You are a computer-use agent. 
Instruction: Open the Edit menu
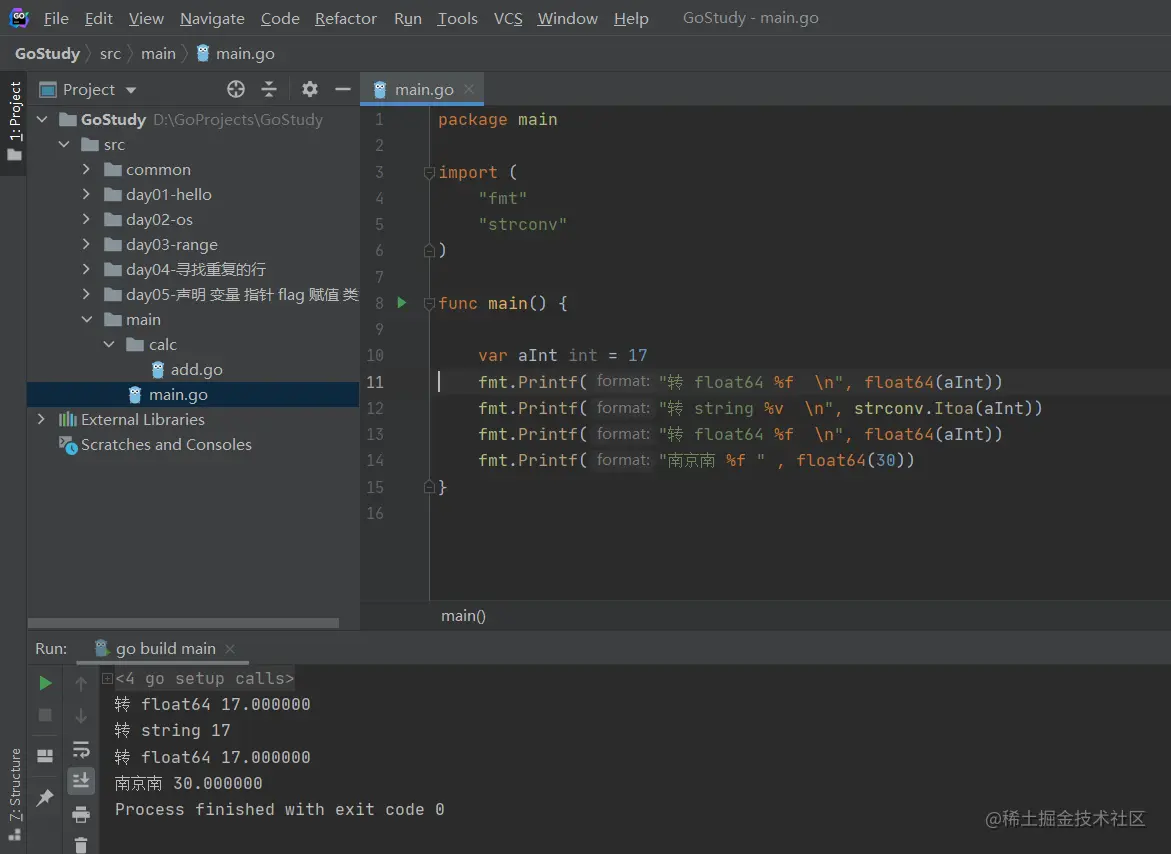(x=99, y=18)
